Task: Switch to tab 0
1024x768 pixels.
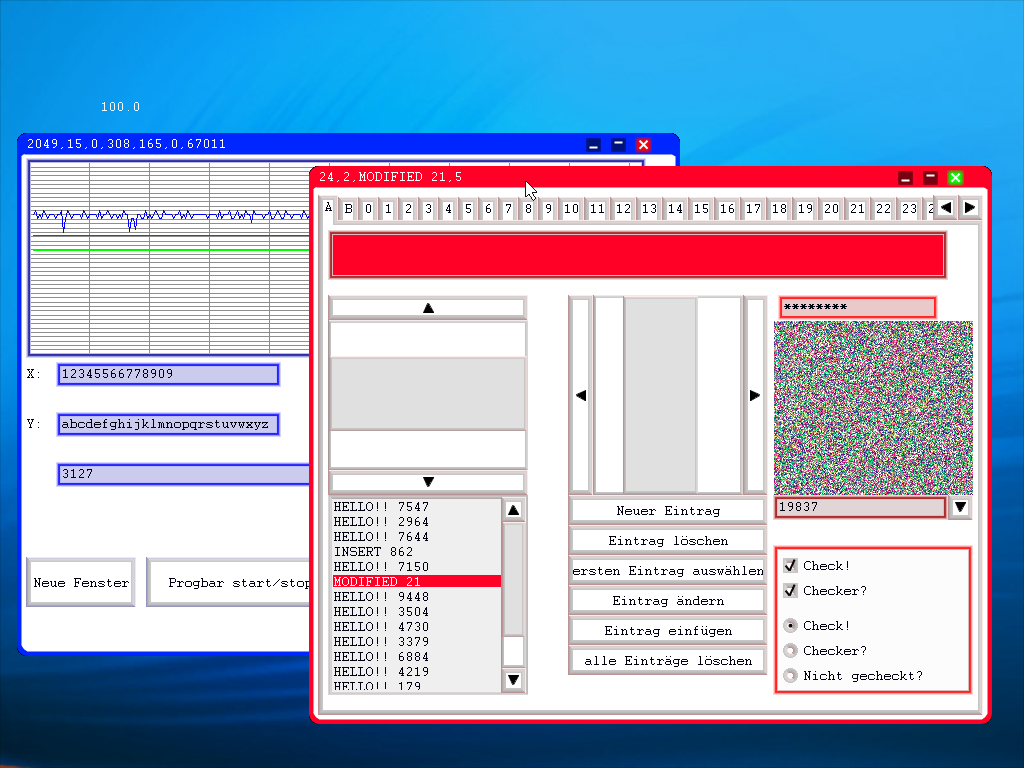Action: pos(368,209)
